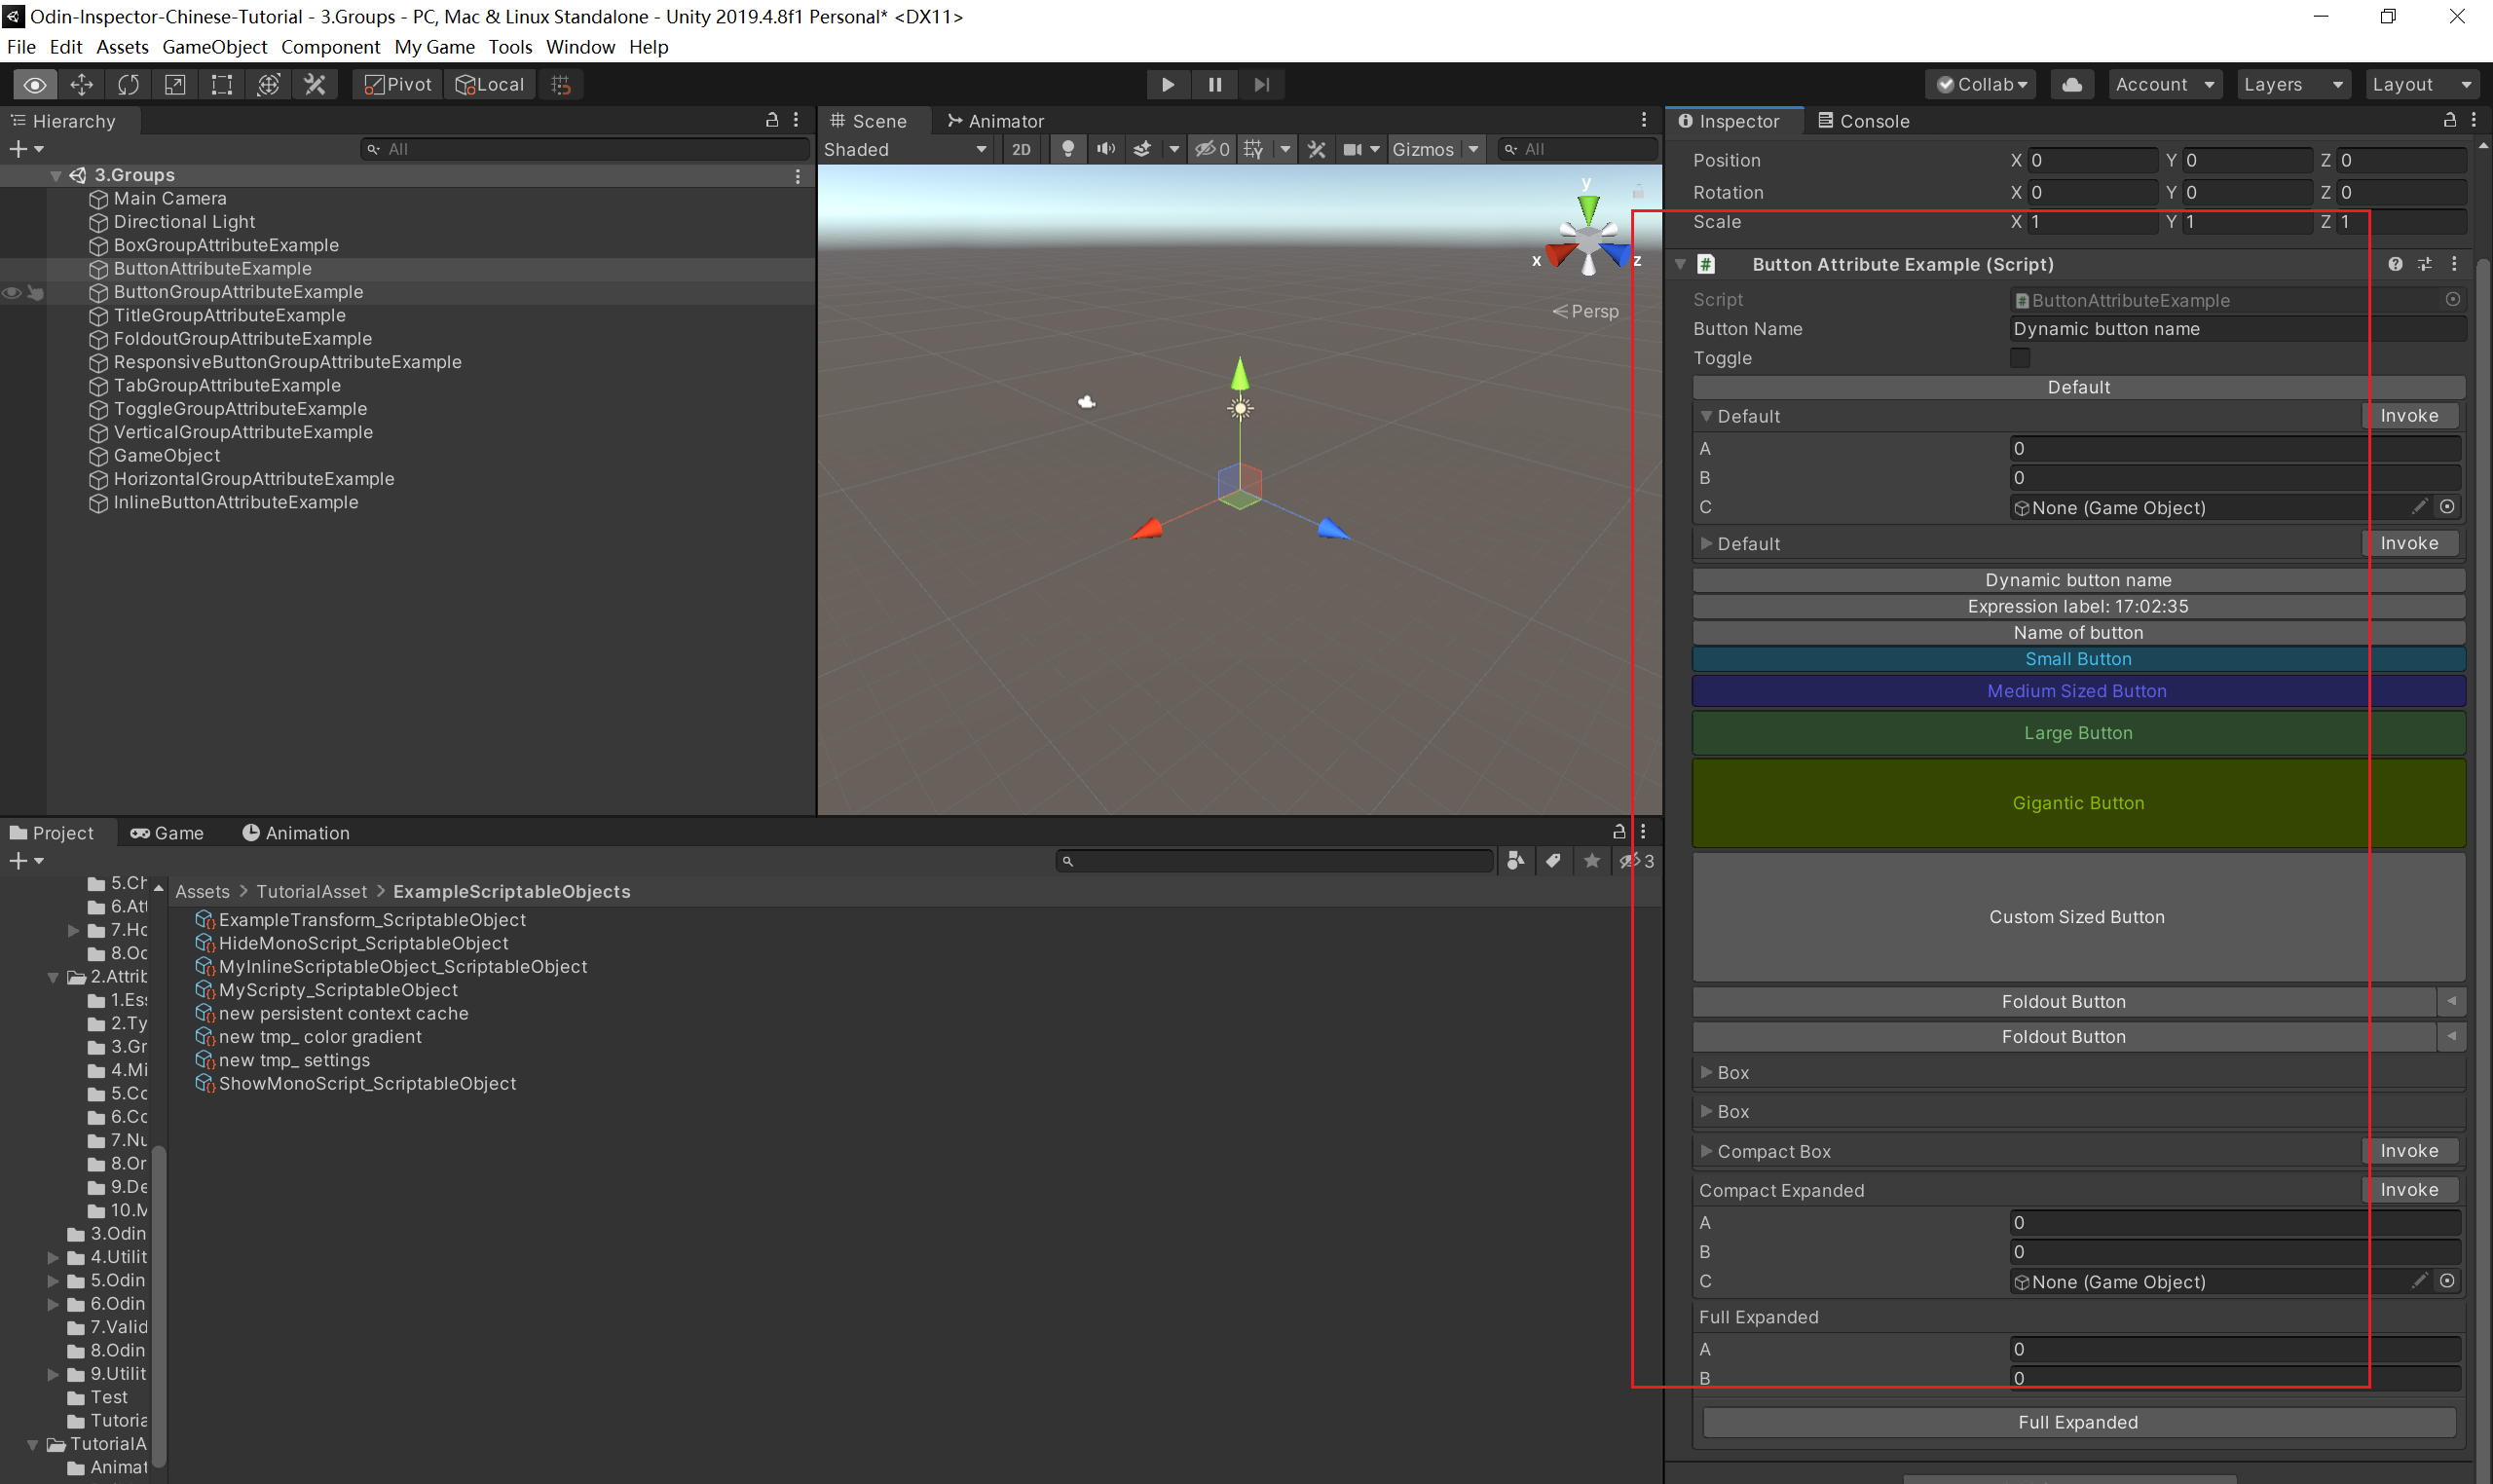Select the Rotate tool
Image resolution: width=2493 pixels, height=1484 pixels.
click(129, 85)
